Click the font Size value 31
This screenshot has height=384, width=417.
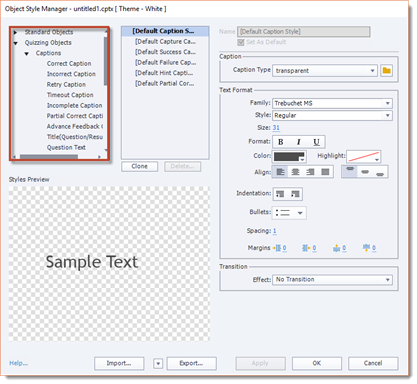[276, 128]
